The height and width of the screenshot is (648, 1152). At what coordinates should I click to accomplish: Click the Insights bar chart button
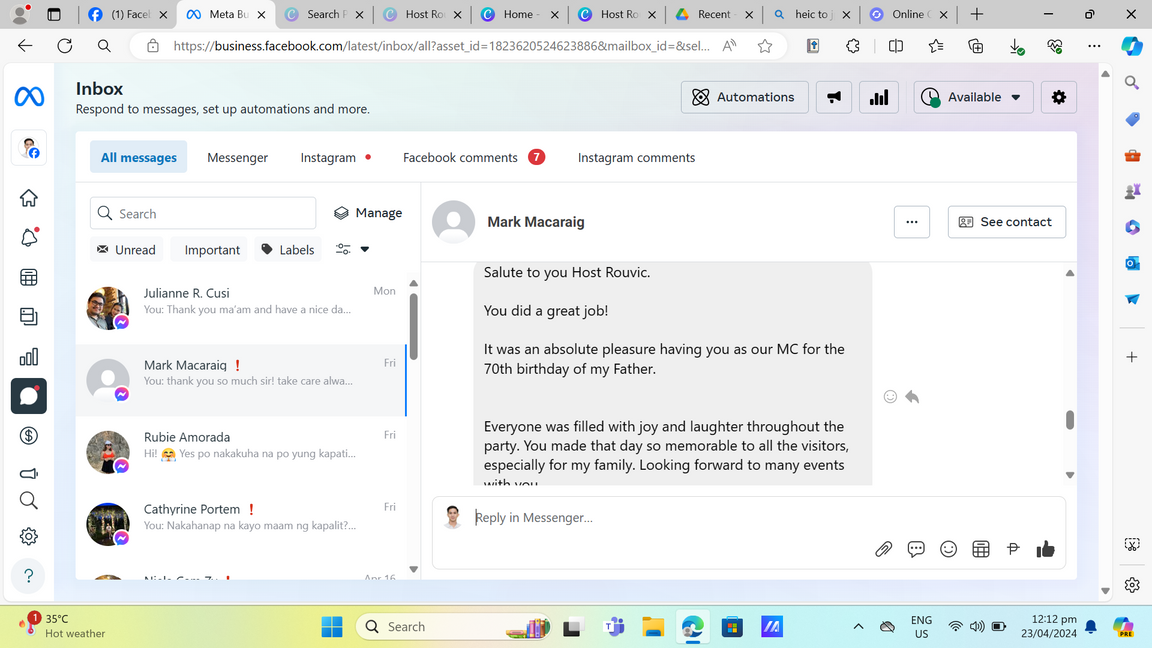[878, 97]
